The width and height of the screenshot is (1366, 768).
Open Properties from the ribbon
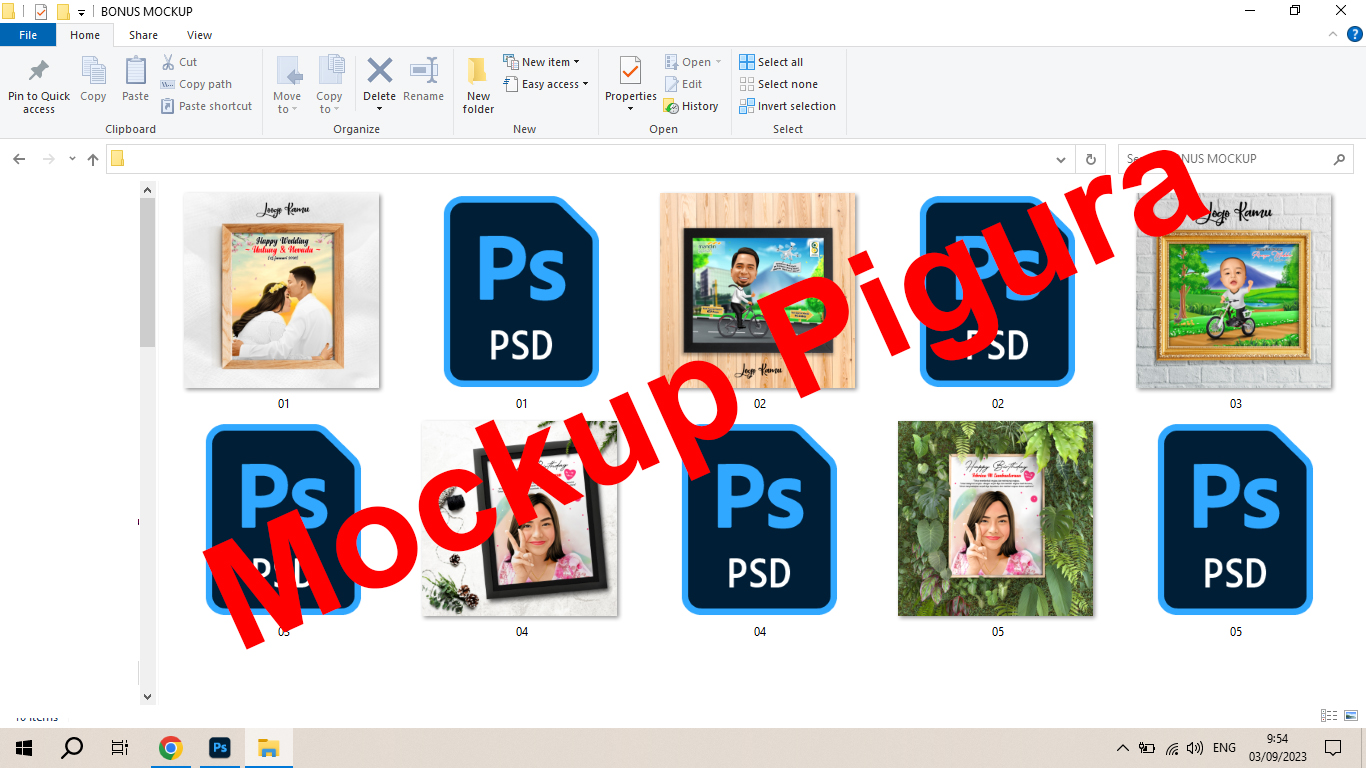[630, 72]
